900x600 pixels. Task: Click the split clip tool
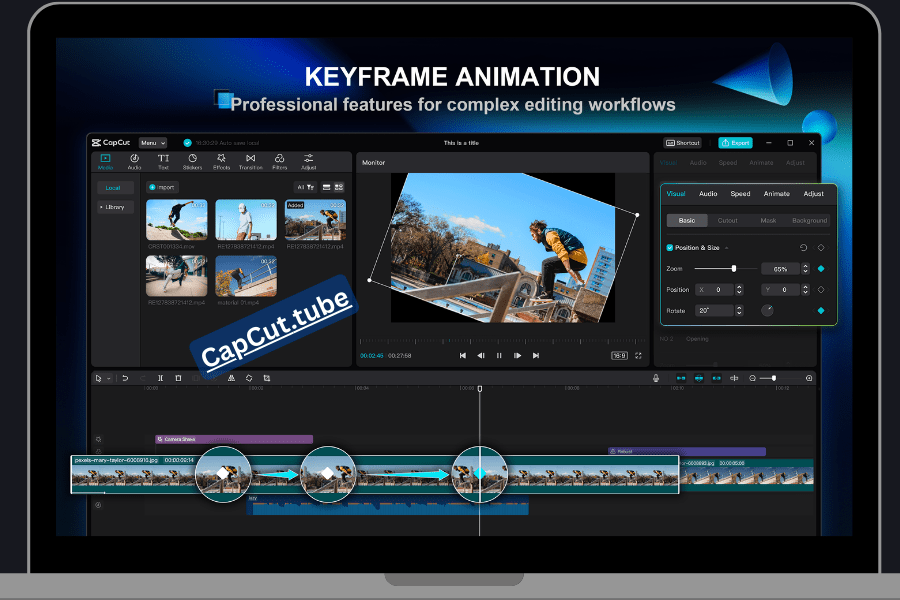pos(161,378)
